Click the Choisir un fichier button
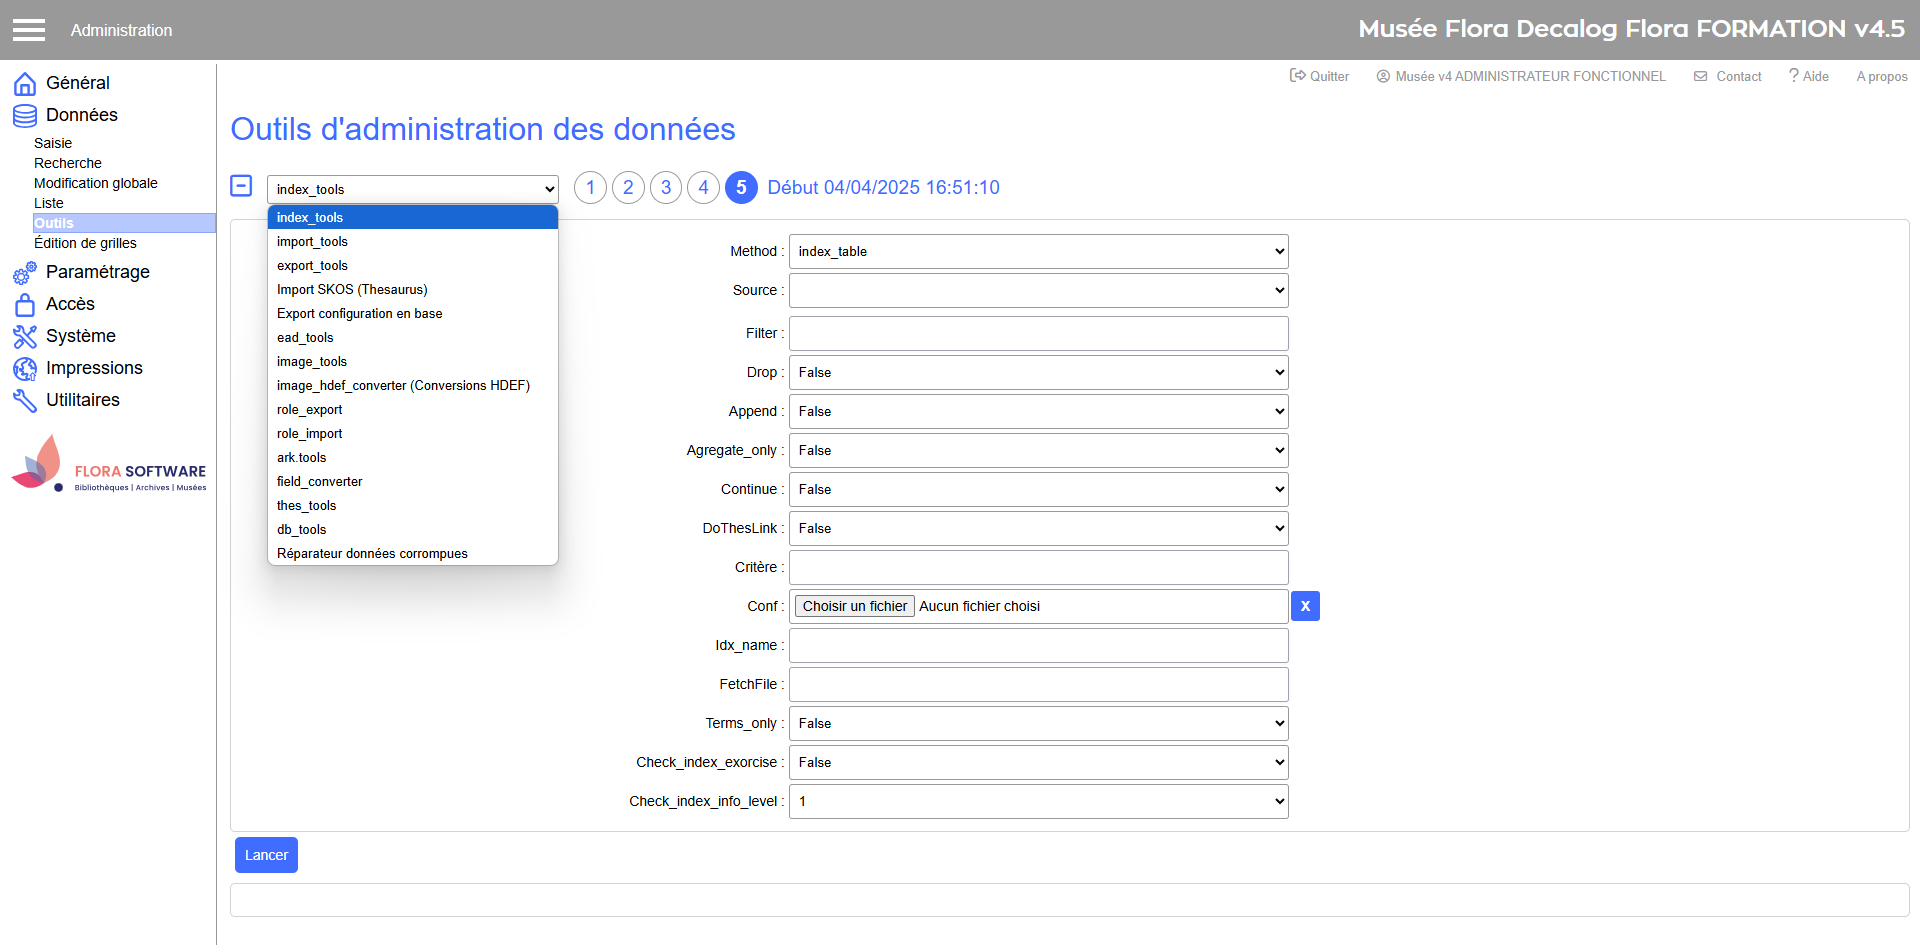The image size is (1920, 945). click(854, 607)
